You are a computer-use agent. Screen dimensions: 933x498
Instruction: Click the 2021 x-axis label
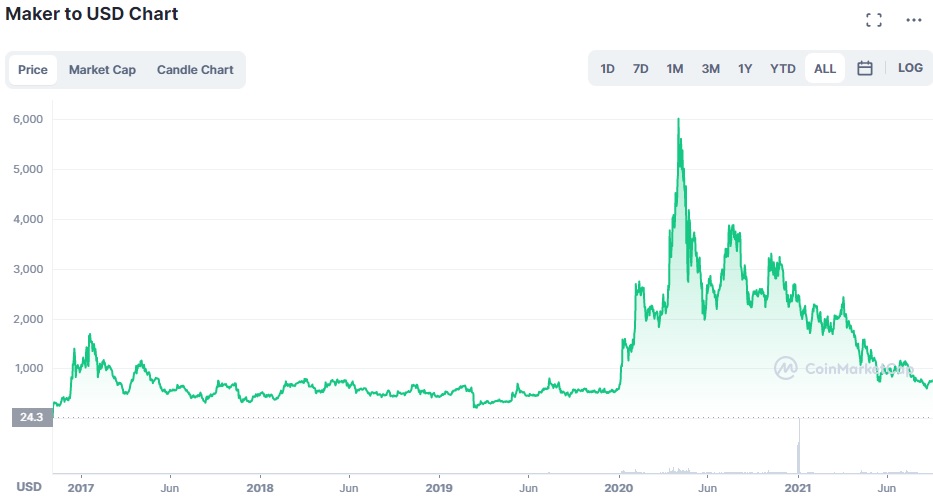(x=798, y=488)
